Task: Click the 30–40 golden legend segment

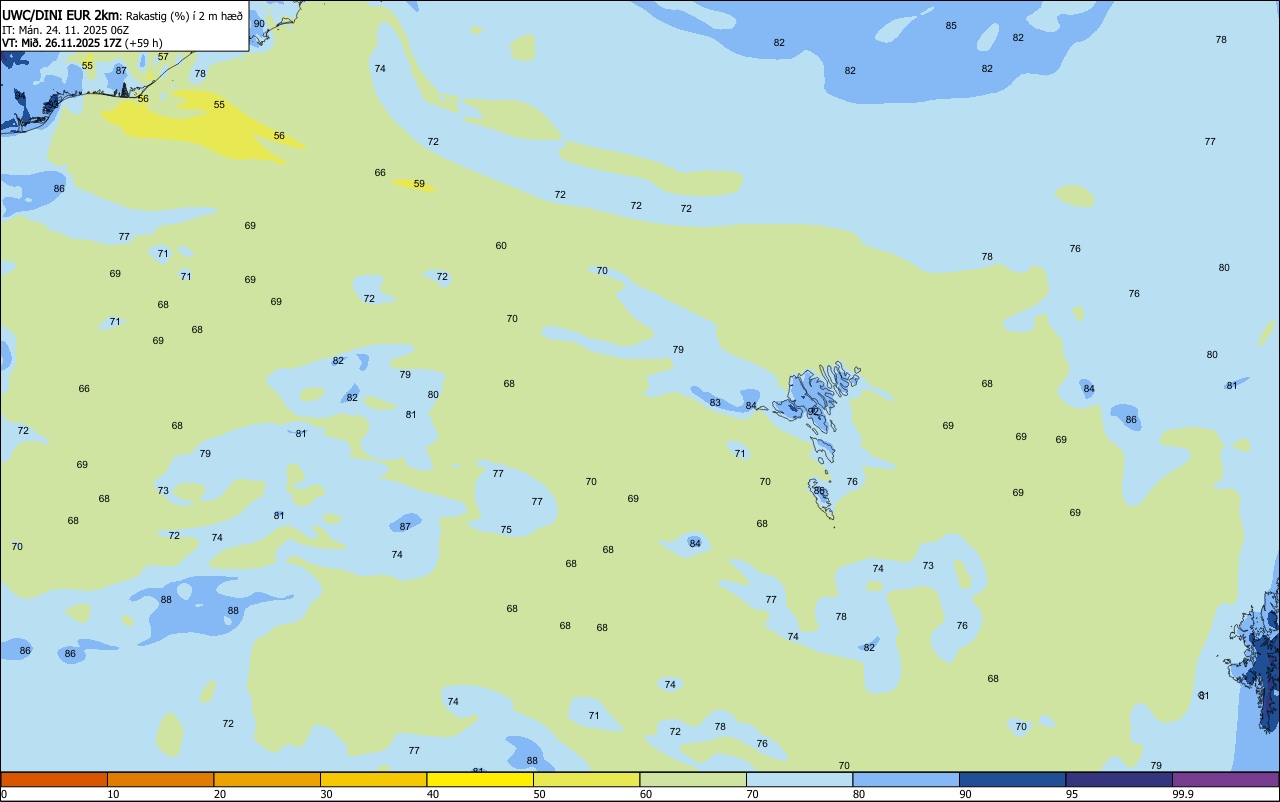Action: pyautogui.click(x=373, y=779)
